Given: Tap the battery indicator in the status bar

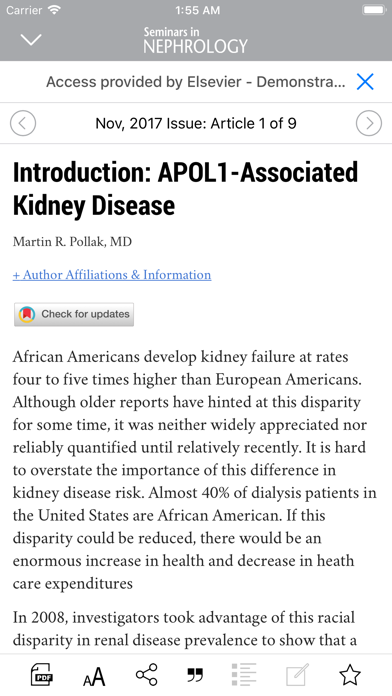Looking at the screenshot, I should coord(374,10).
